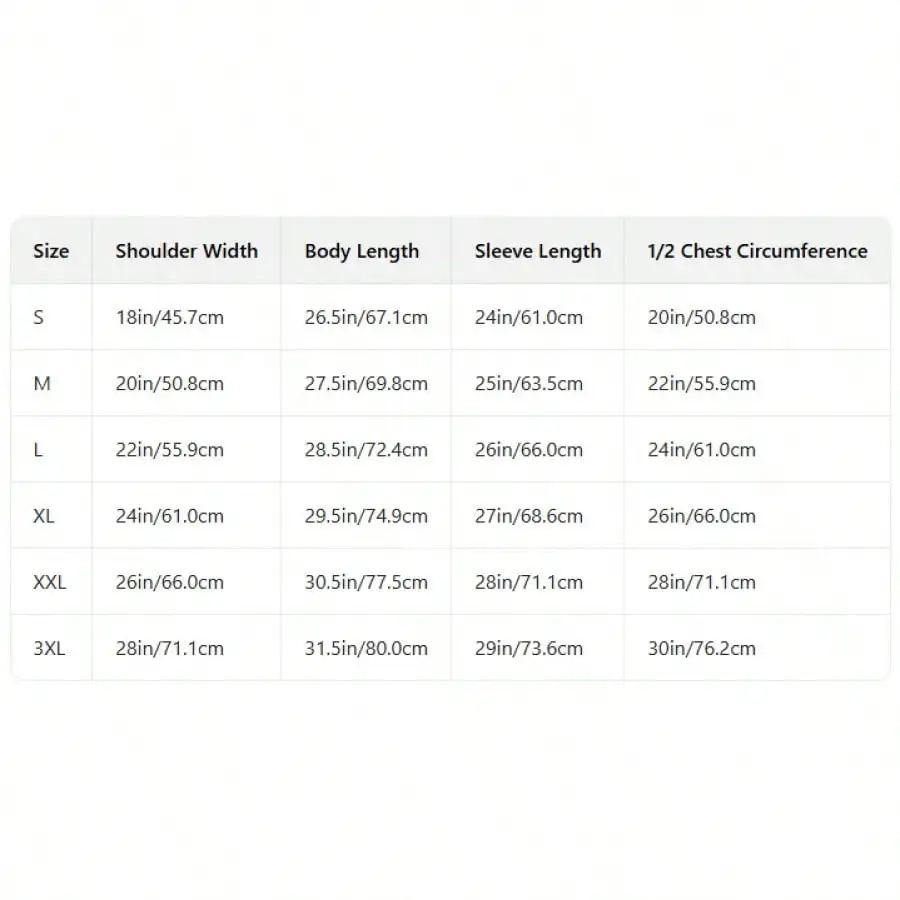Click the Shoulder Width column header

[186, 251]
